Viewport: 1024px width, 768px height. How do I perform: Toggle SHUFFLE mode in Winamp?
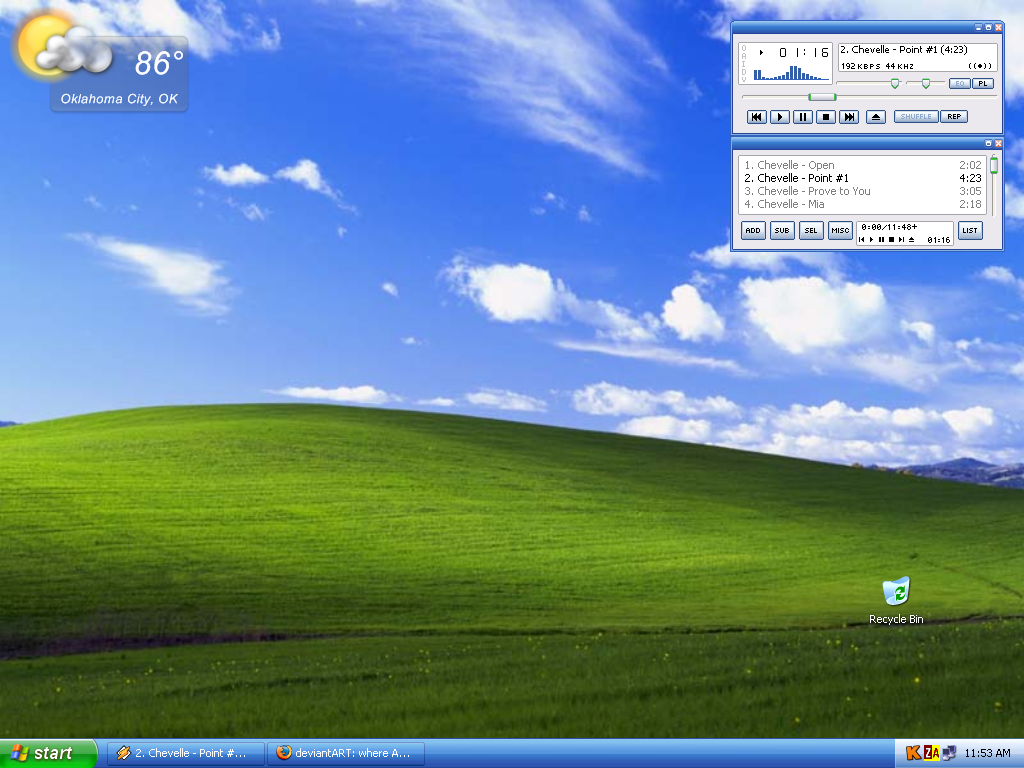[x=916, y=116]
